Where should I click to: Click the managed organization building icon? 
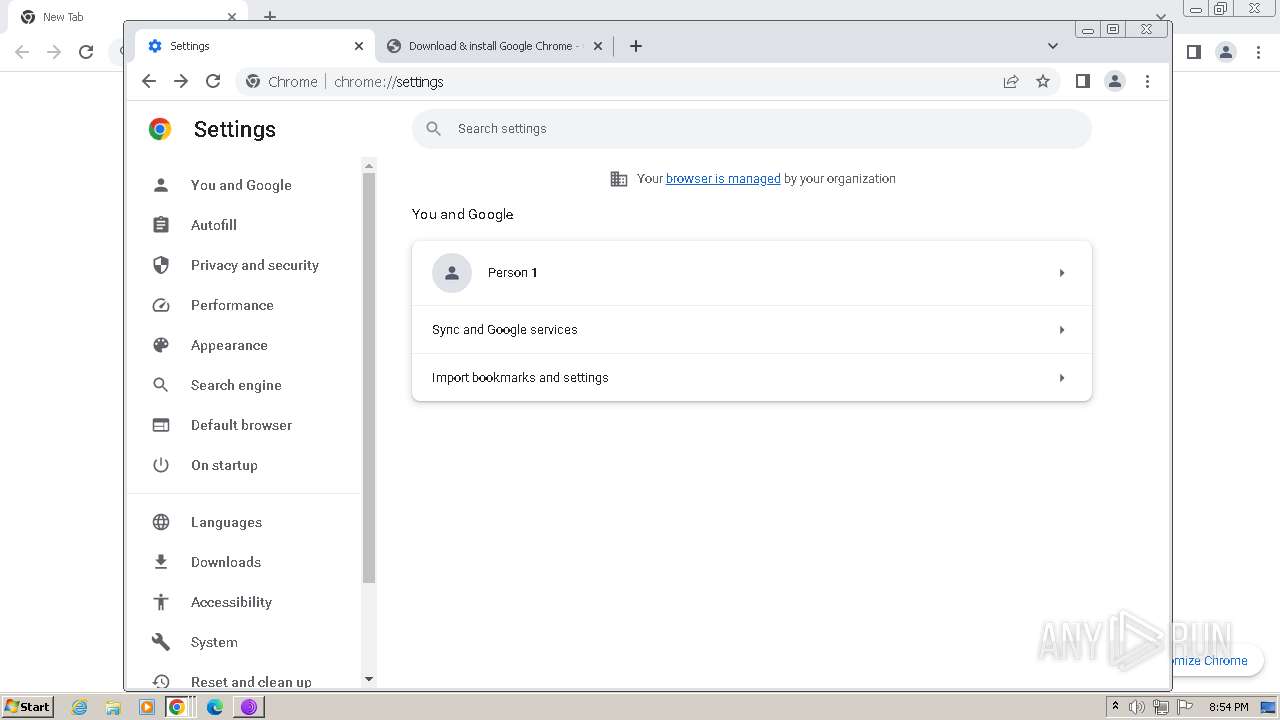point(619,179)
